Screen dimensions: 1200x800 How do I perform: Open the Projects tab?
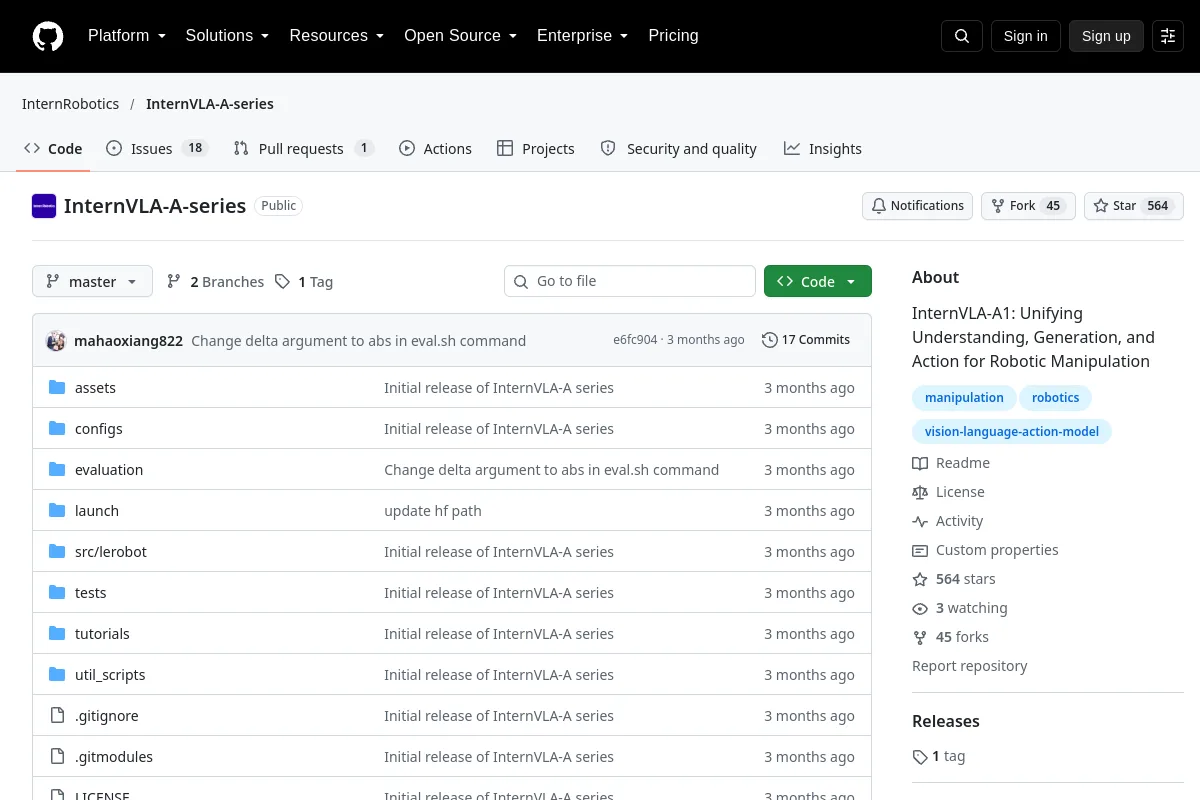point(536,149)
